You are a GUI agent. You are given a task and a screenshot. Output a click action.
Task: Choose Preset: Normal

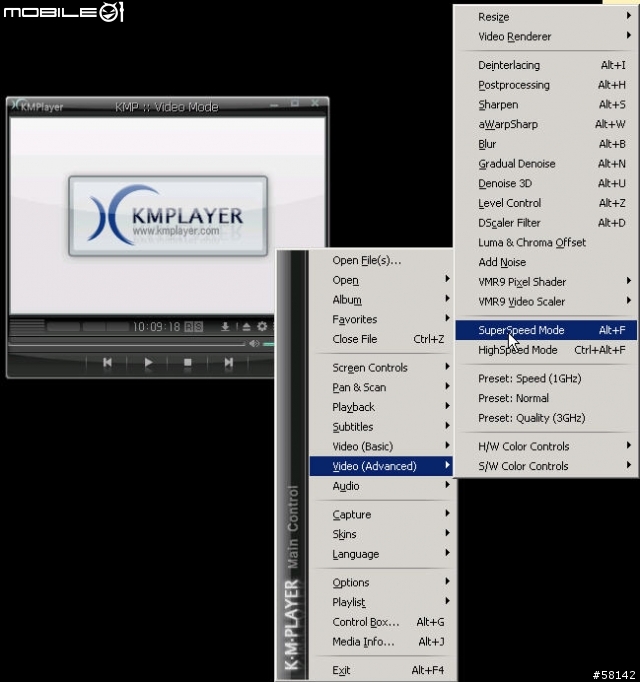[546, 398]
